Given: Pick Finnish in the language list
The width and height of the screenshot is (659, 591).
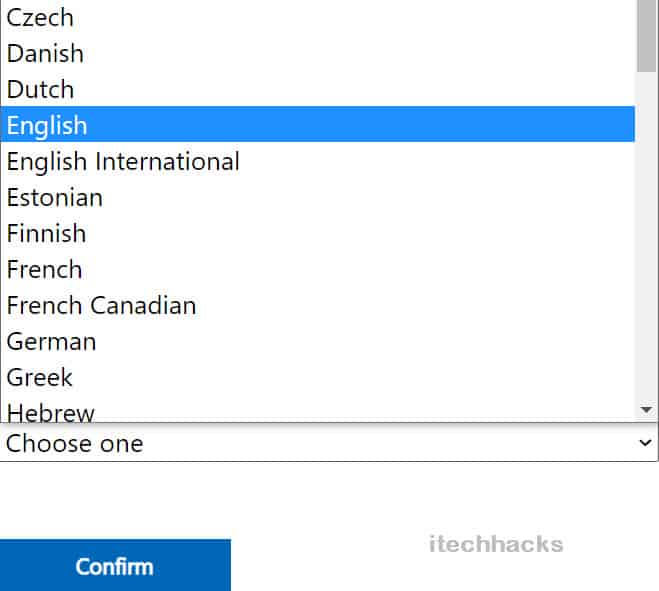Looking at the screenshot, I should pyautogui.click(x=46, y=233).
